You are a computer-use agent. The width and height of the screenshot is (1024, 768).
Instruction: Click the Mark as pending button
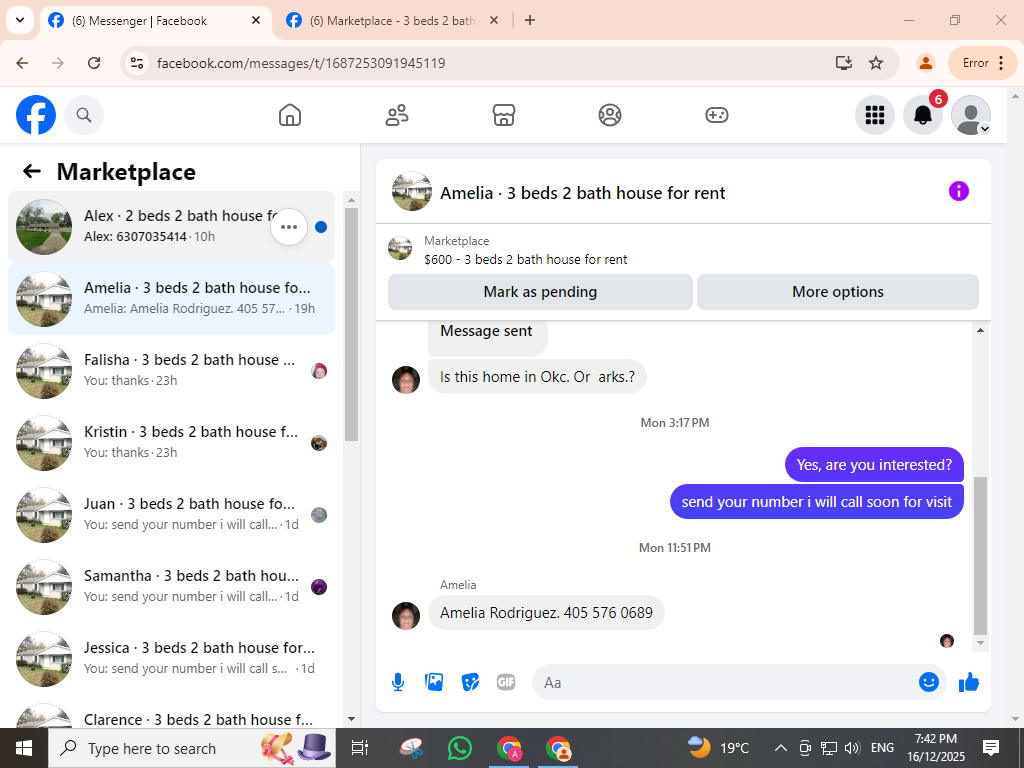click(x=540, y=292)
